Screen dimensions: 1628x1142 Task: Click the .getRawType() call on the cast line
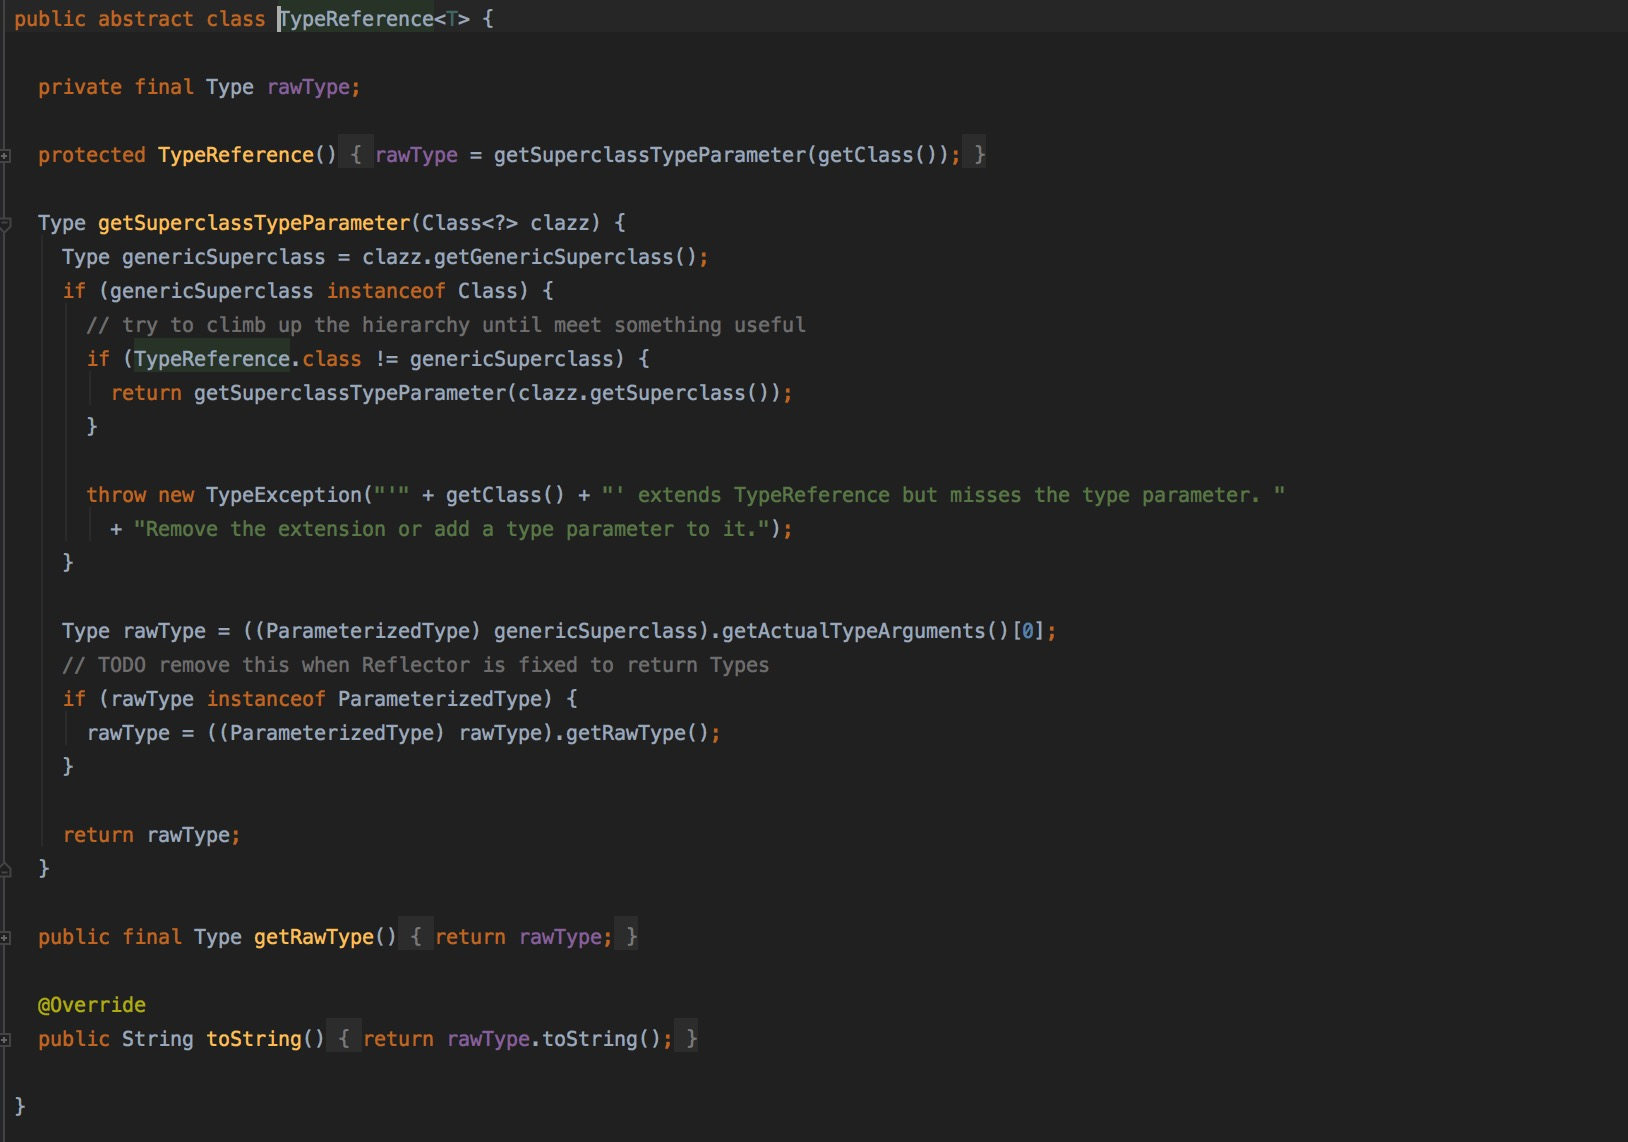click(631, 733)
